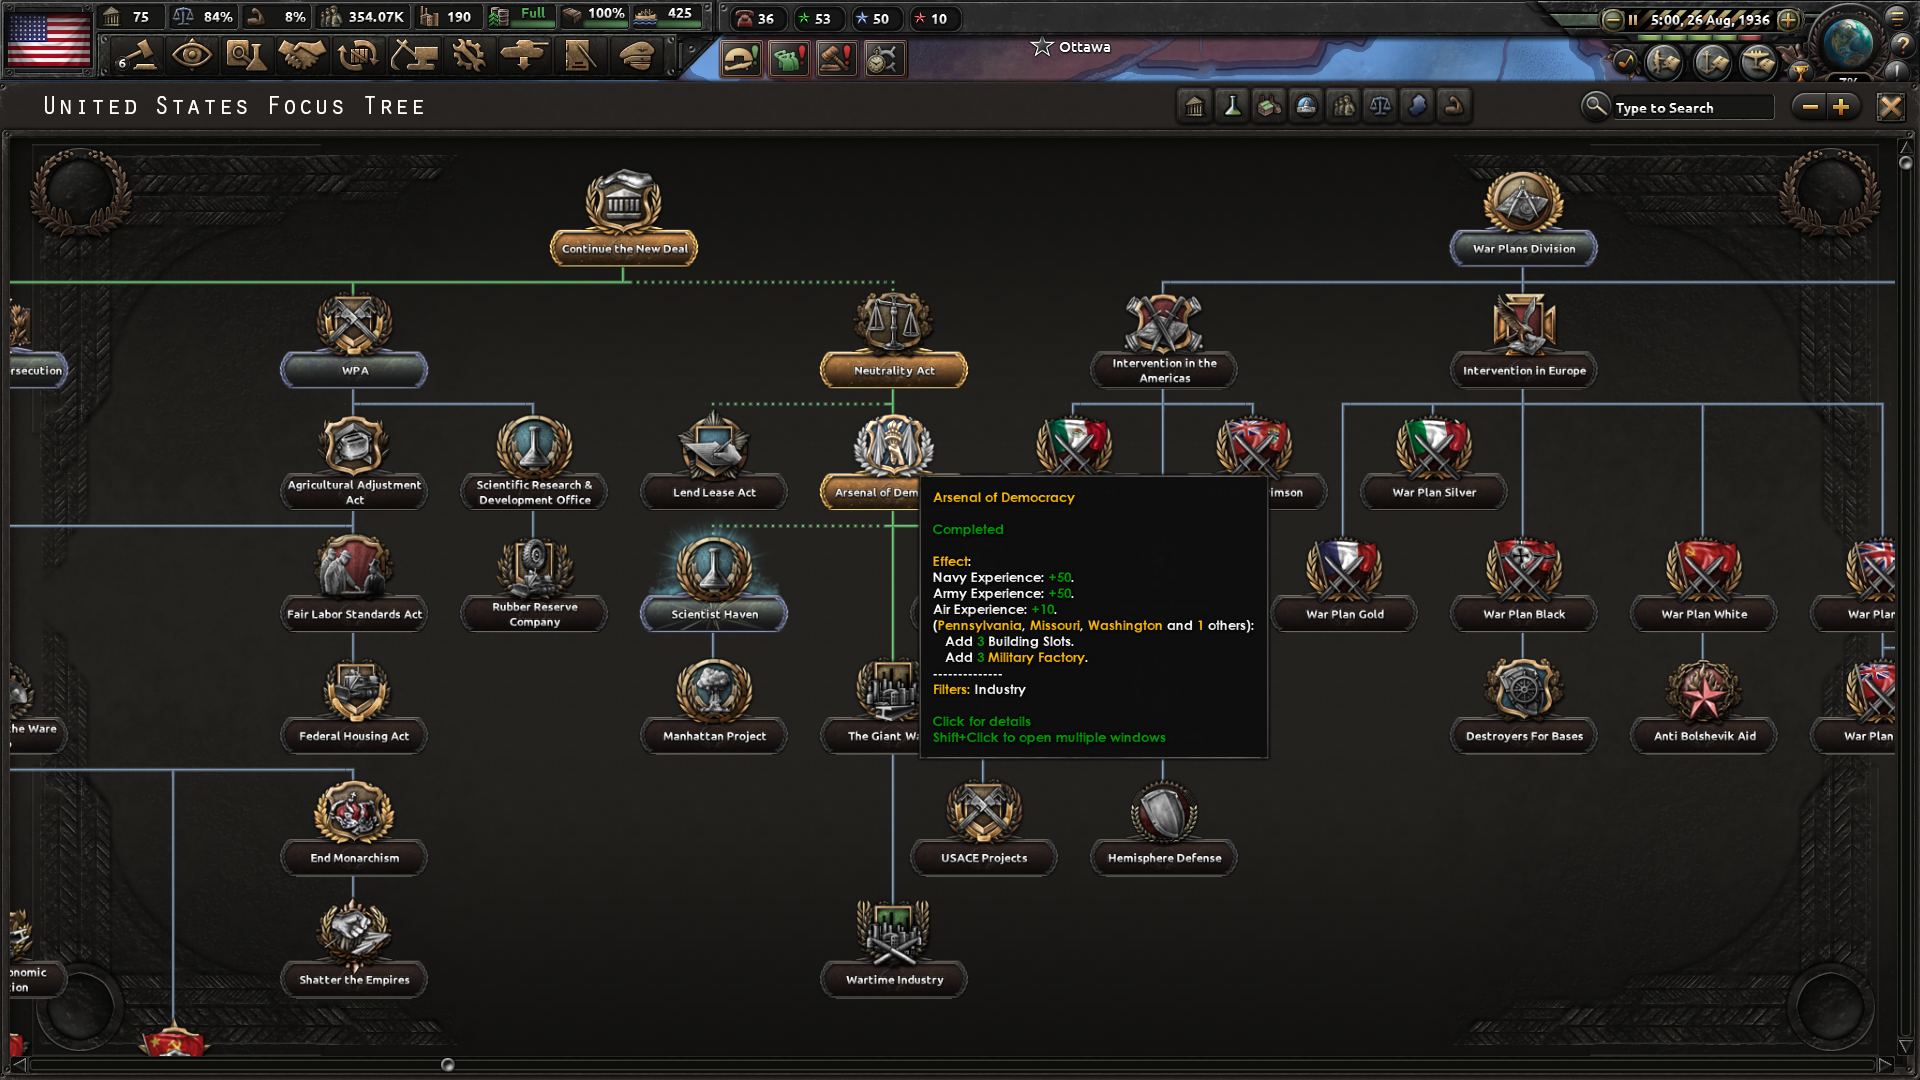Open the Recruit and Deploy tank icon
The width and height of the screenshot is (1920, 1080).
pyautogui.click(x=524, y=56)
